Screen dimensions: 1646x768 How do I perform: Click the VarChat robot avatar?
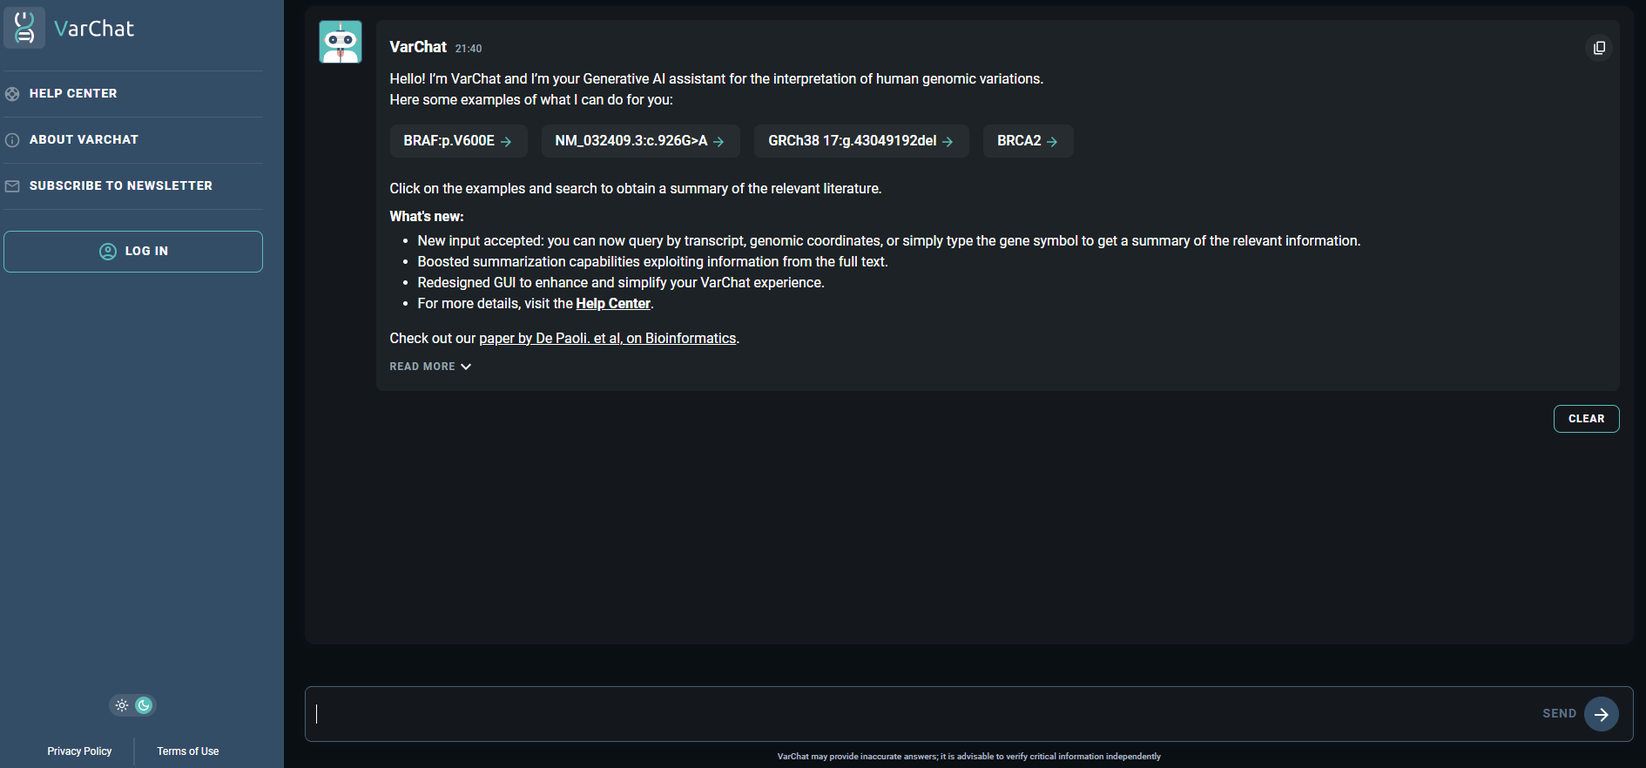pyautogui.click(x=340, y=42)
